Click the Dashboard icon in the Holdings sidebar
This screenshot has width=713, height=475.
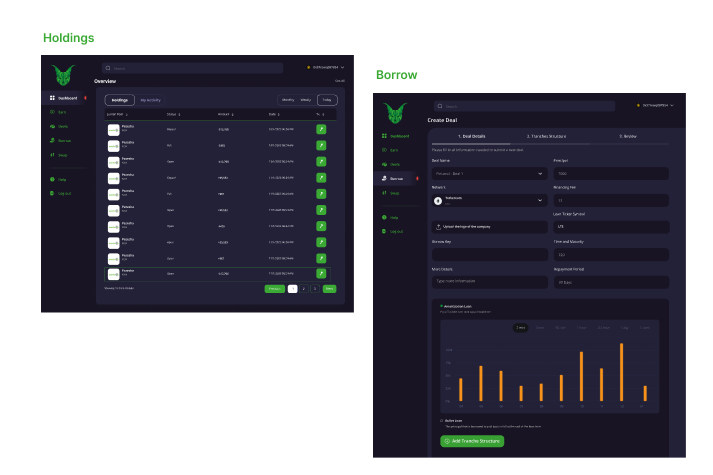click(52, 98)
